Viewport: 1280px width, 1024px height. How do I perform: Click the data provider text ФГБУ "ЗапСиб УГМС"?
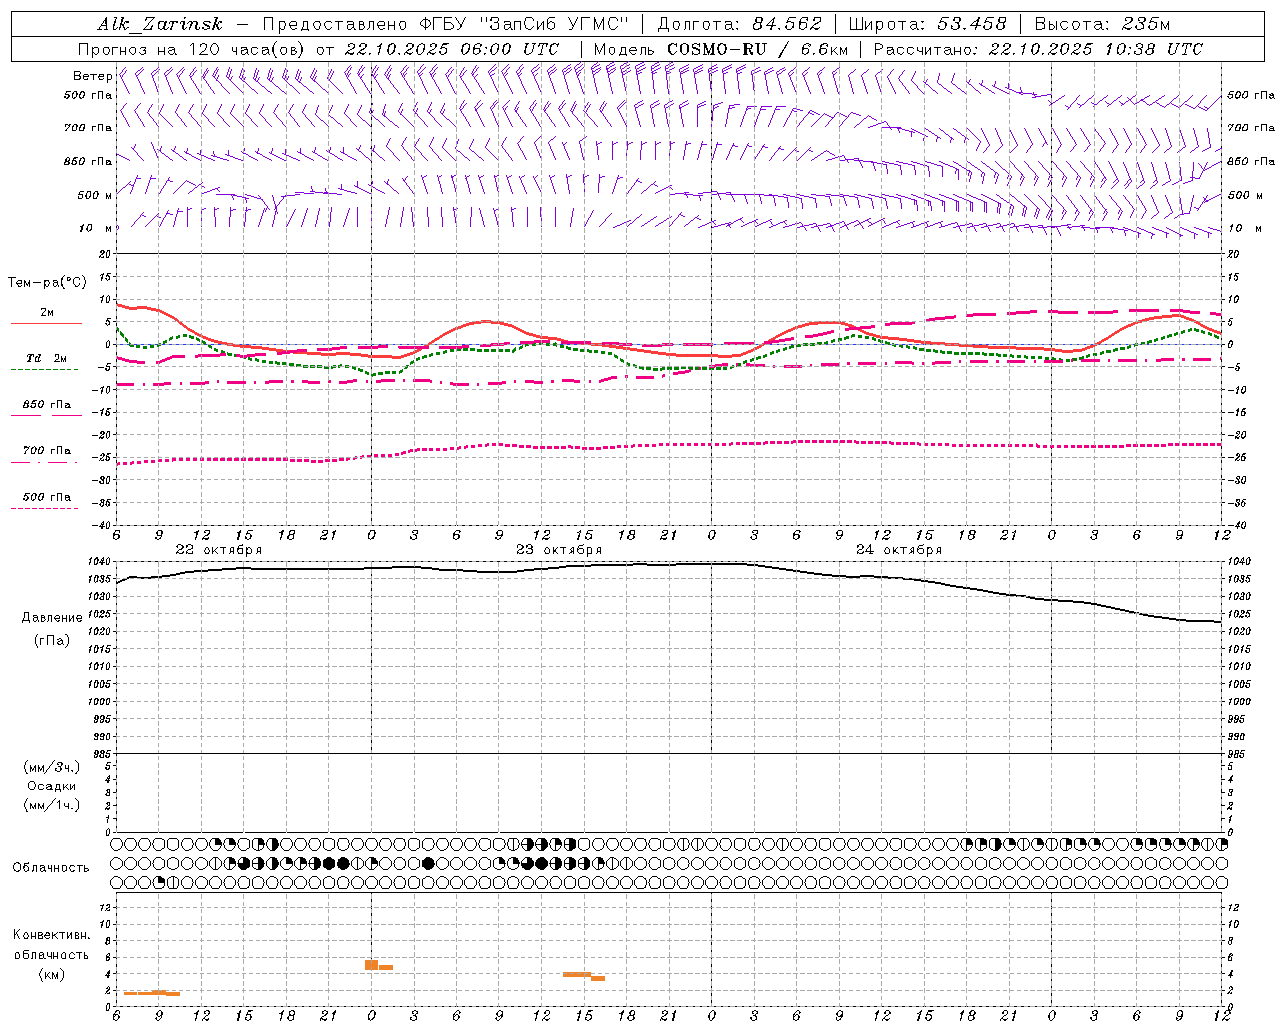523,24
